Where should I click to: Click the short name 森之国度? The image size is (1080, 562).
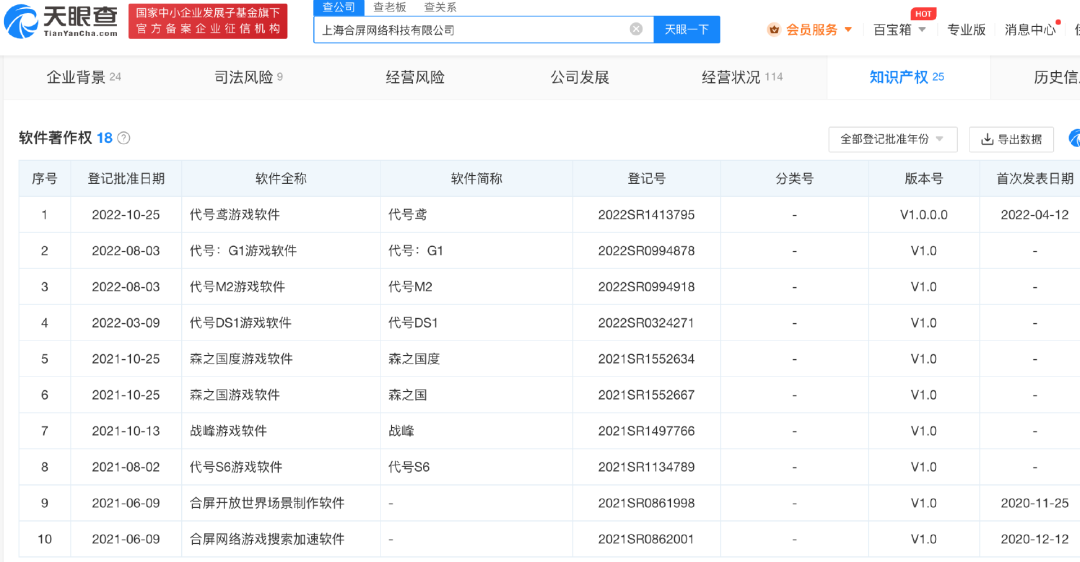[x=414, y=359]
